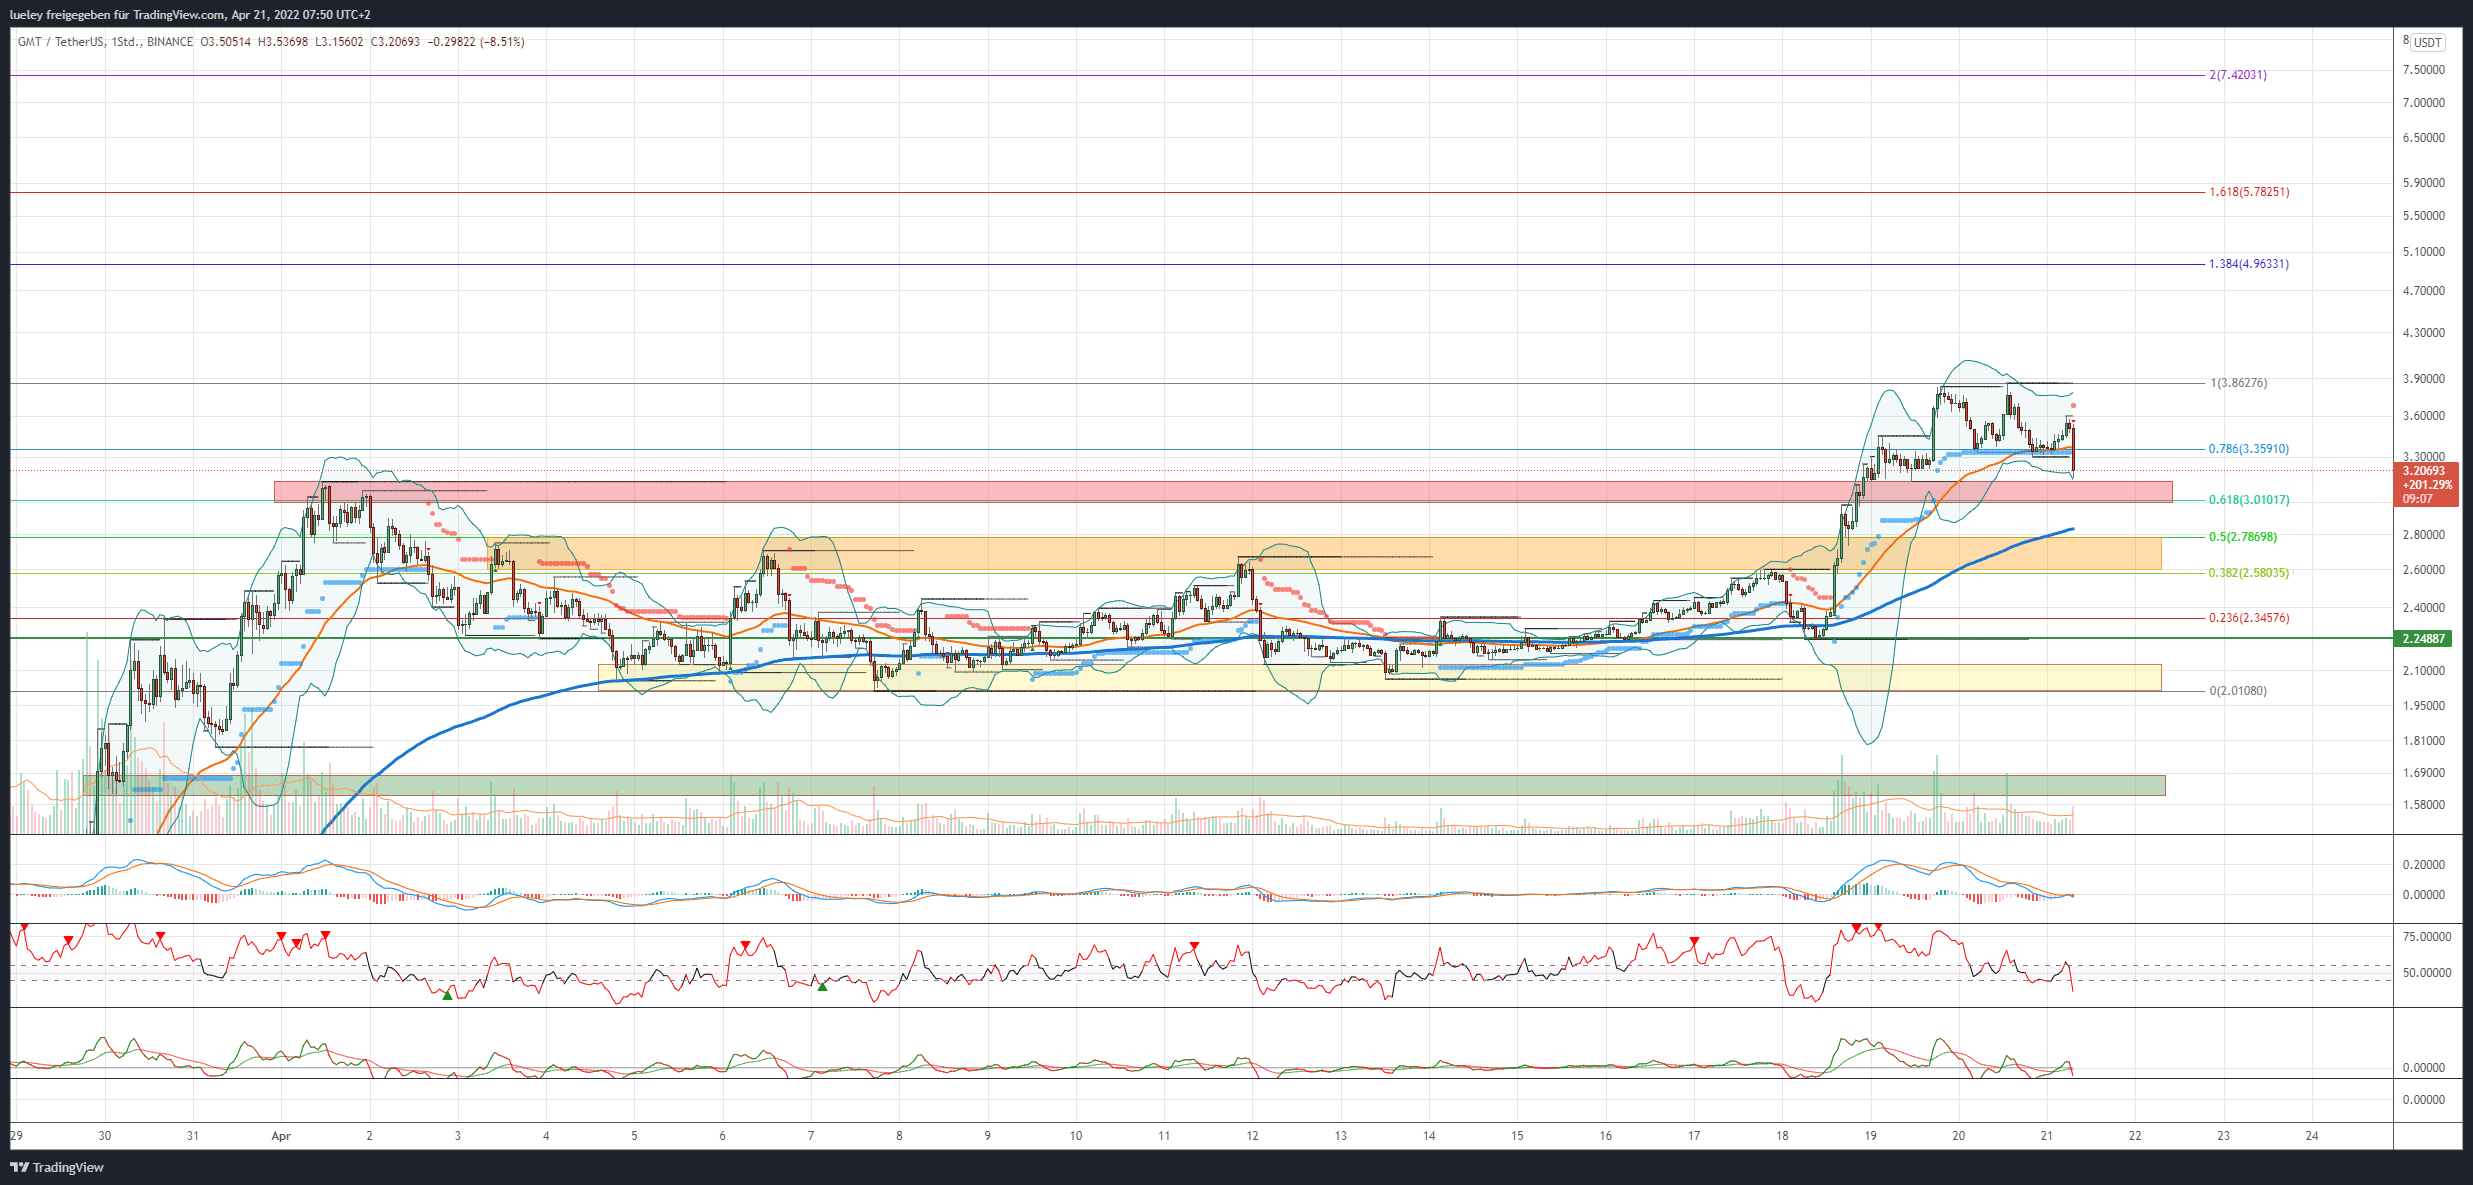This screenshot has height=1185, width=2473.
Task: Select the red resistance zone rectangle
Action: [x=1223, y=491]
